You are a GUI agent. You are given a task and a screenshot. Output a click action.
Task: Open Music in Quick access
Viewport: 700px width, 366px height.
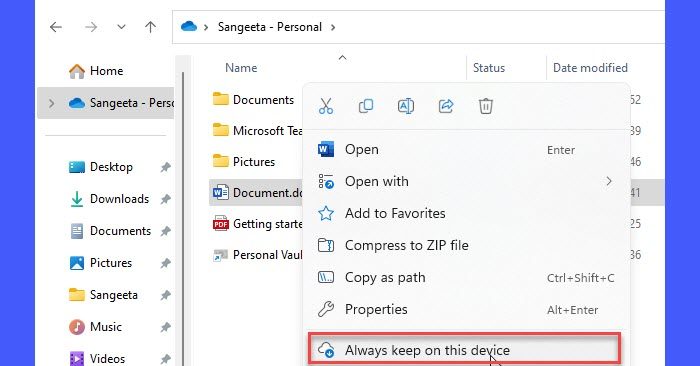(x=95, y=327)
